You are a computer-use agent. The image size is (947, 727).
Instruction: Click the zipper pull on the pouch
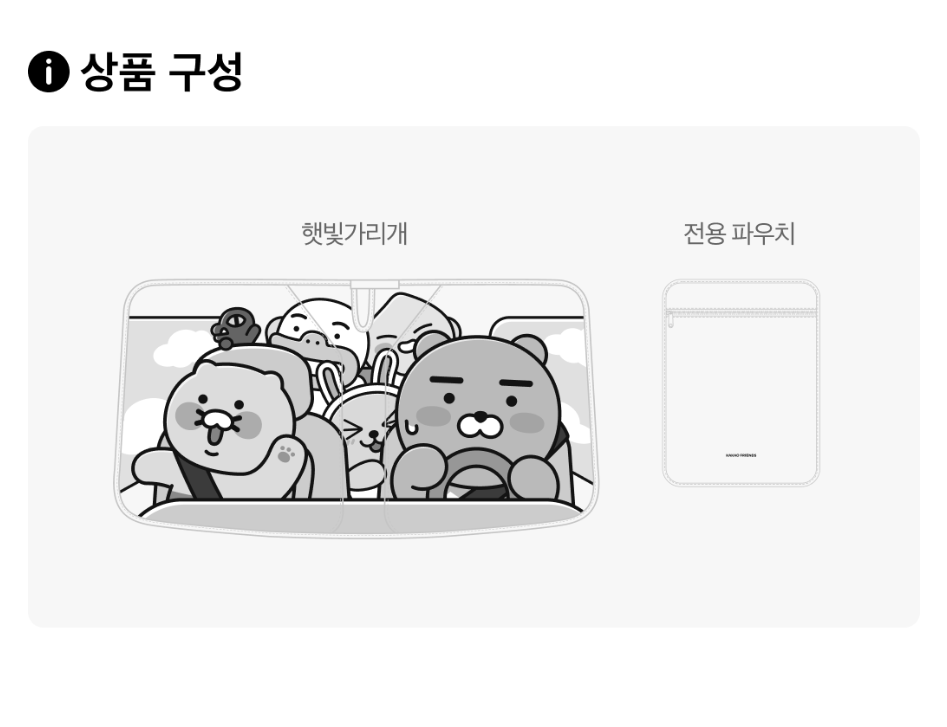point(670,320)
